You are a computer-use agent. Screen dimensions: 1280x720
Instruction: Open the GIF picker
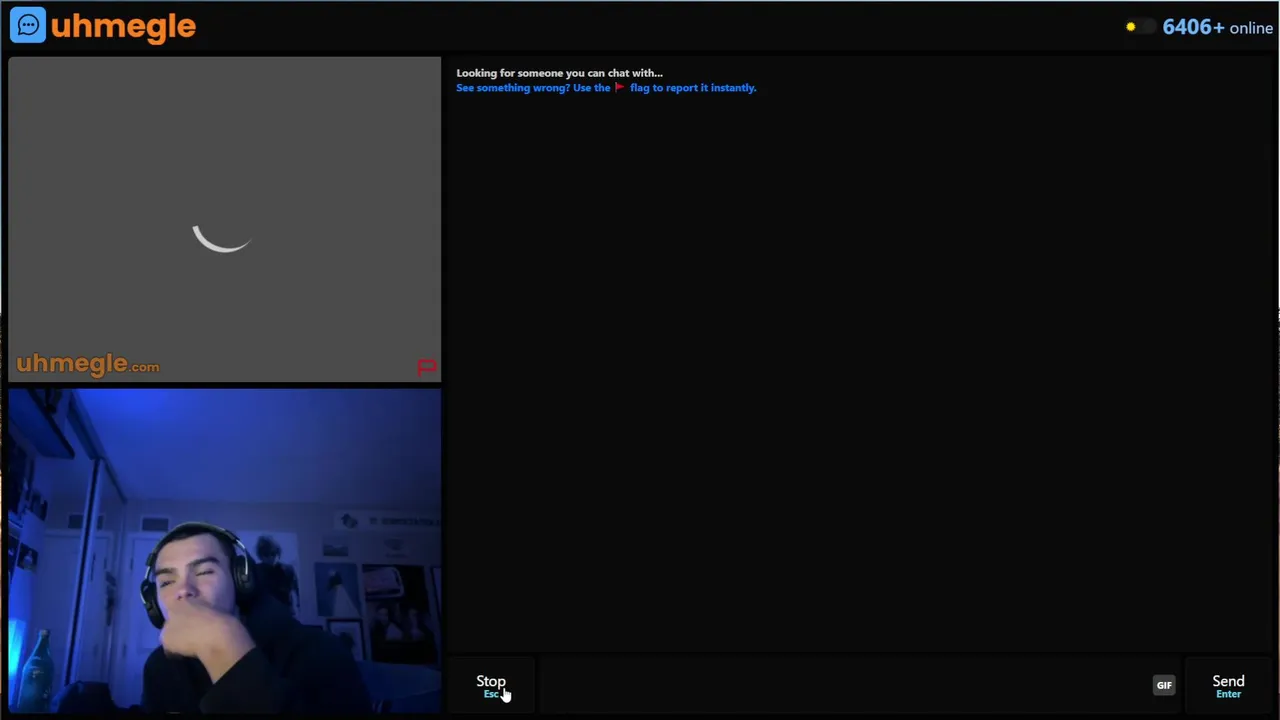point(1164,685)
